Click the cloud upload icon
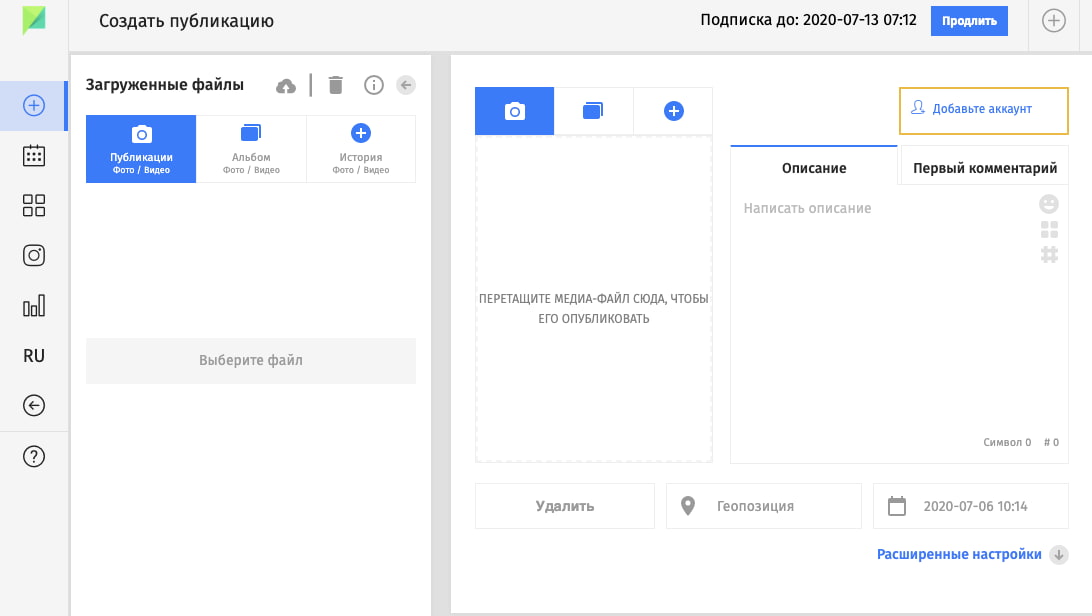Screen dimensions: 1092x616 point(286,86)
